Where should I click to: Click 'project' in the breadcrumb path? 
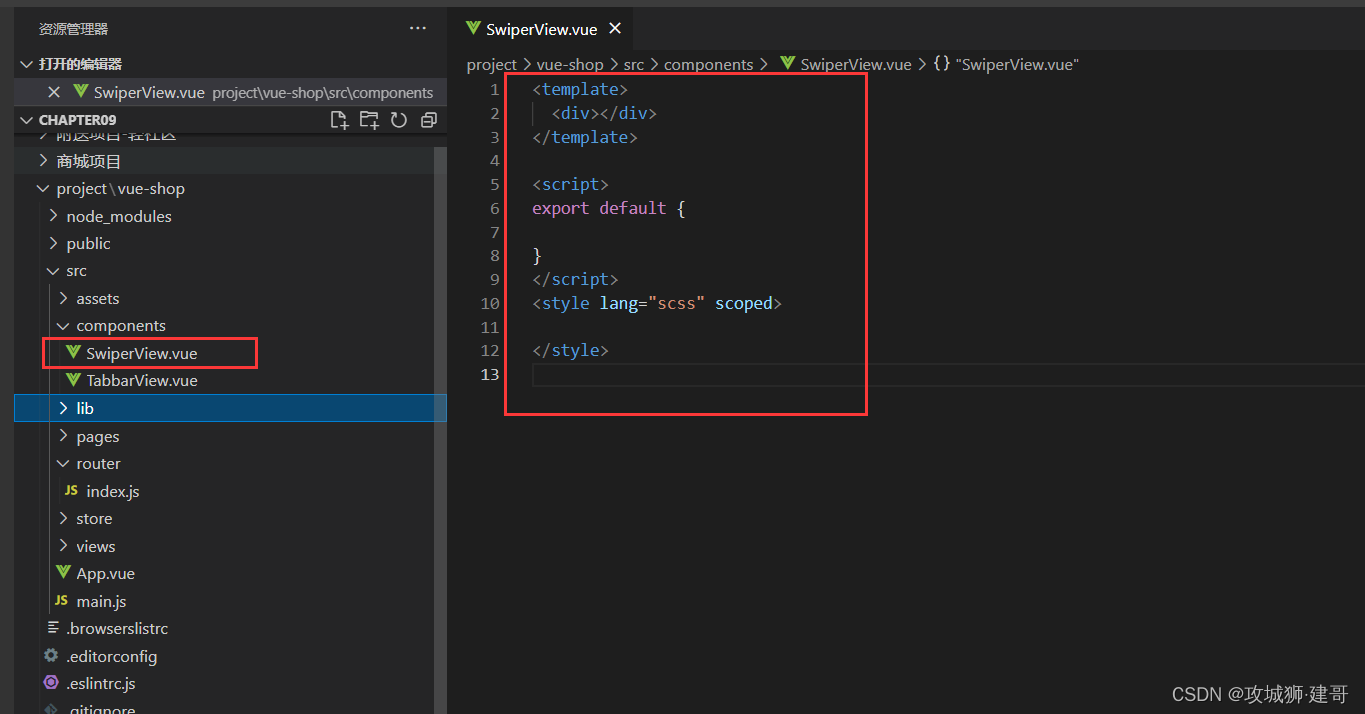pyautogui.click(x=492, y=64)
